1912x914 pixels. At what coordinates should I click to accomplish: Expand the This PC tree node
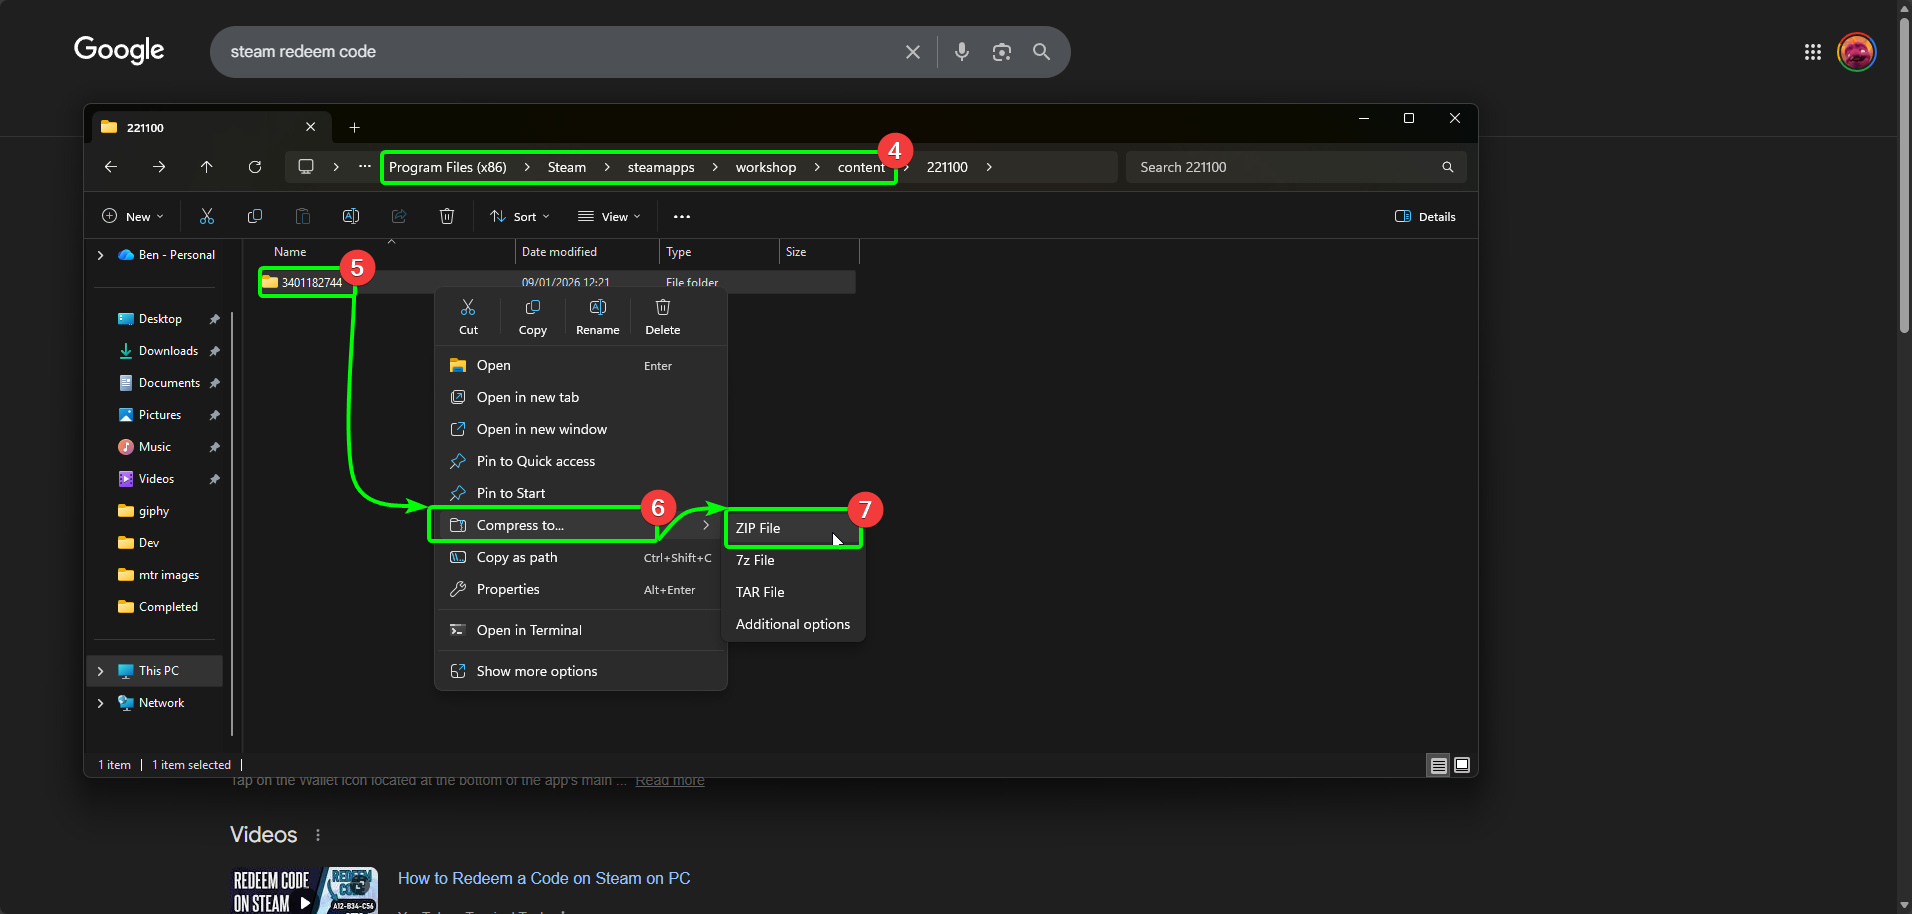pyautogui.click(x=101, y=671)
